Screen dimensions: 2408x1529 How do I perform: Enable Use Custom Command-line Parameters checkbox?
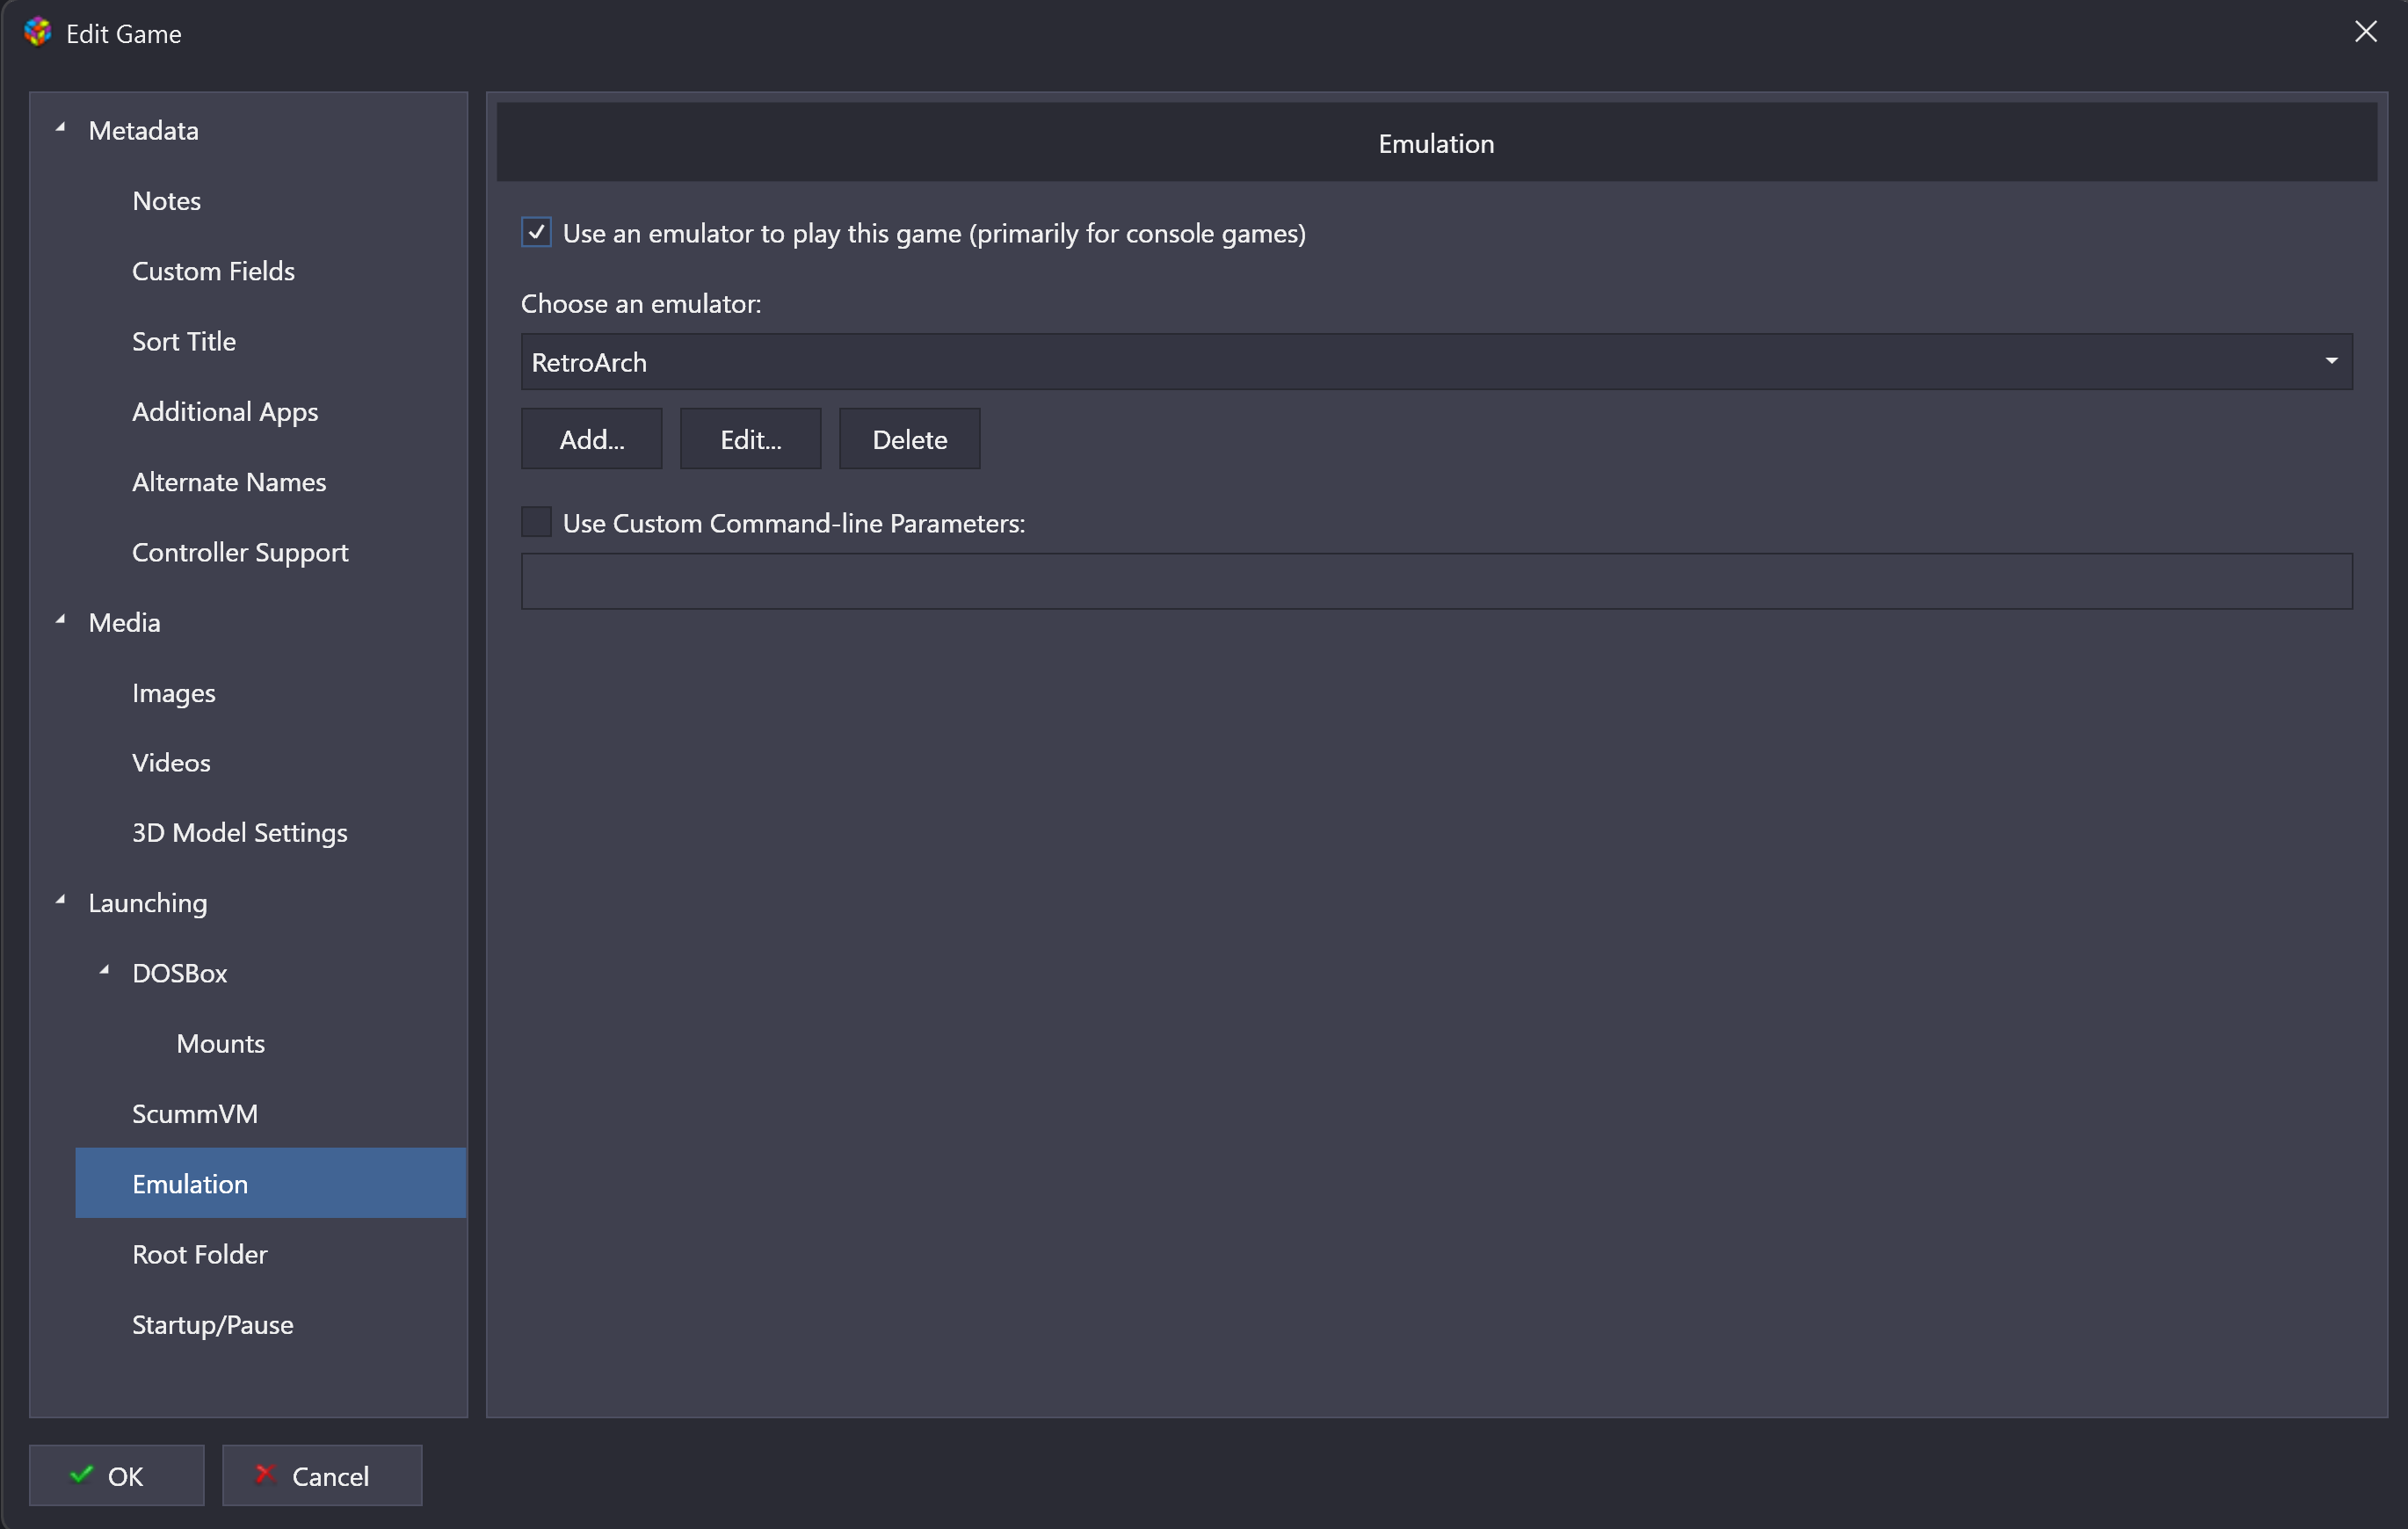coord(536,522)
